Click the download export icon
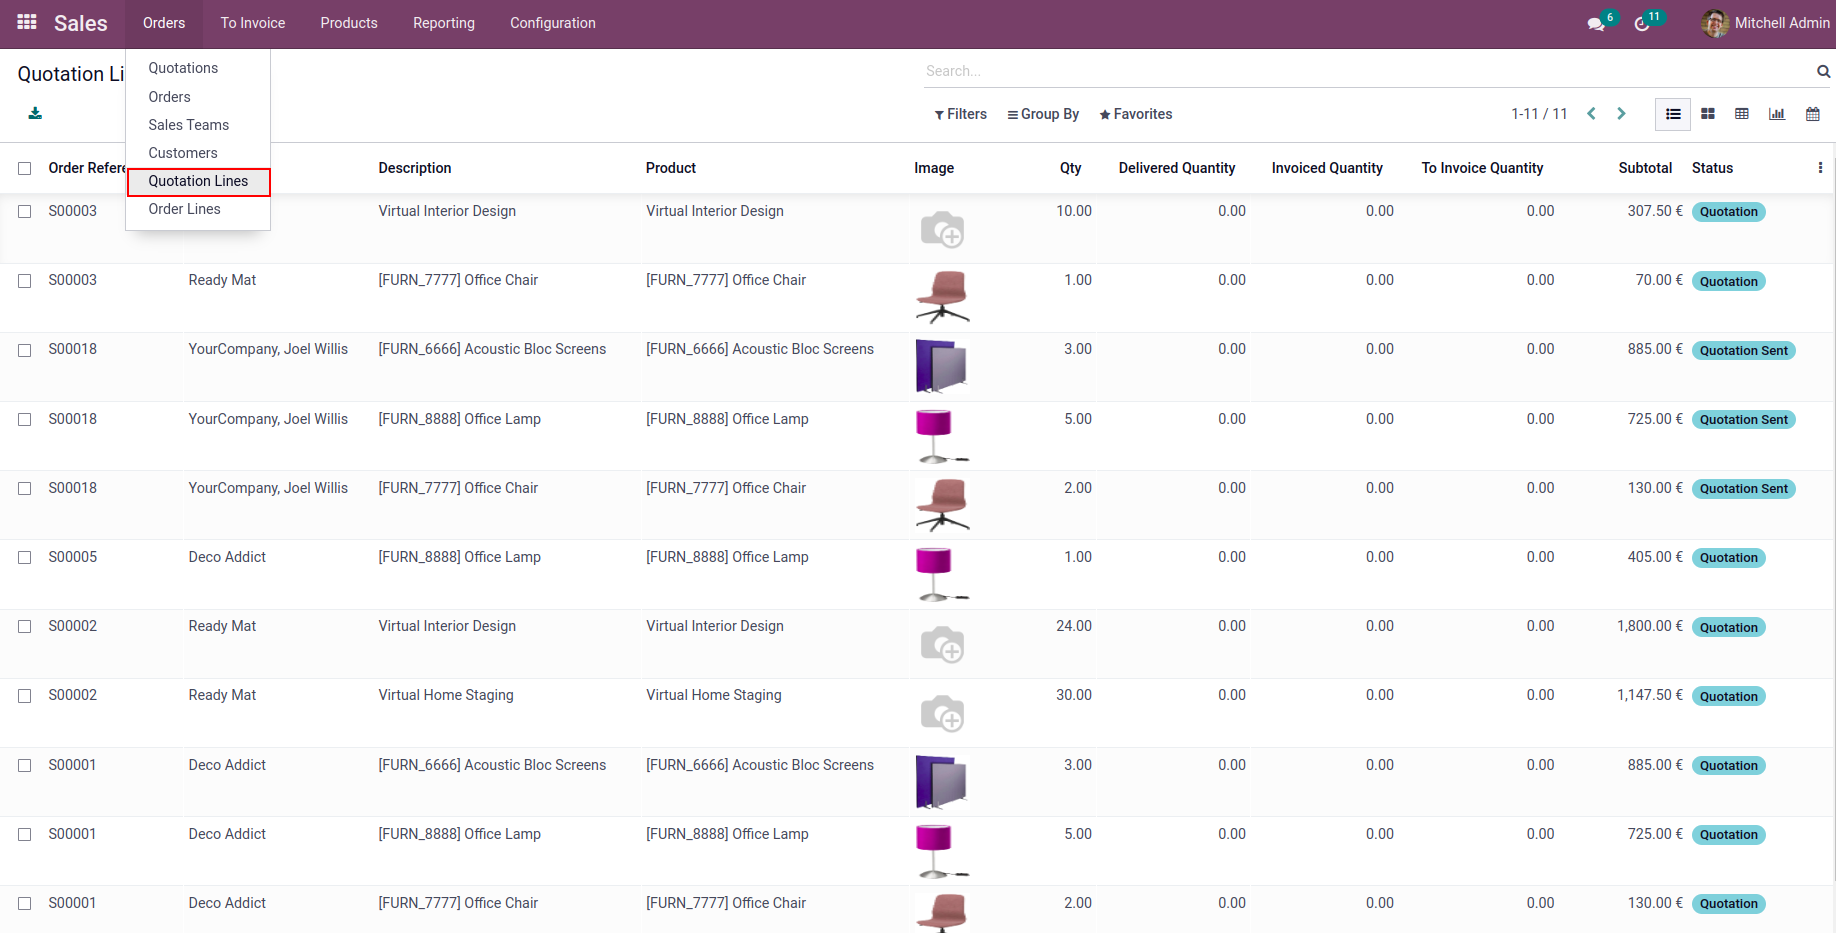The image size is (1836, 933). pyautogui.click(x=35, y=113)
